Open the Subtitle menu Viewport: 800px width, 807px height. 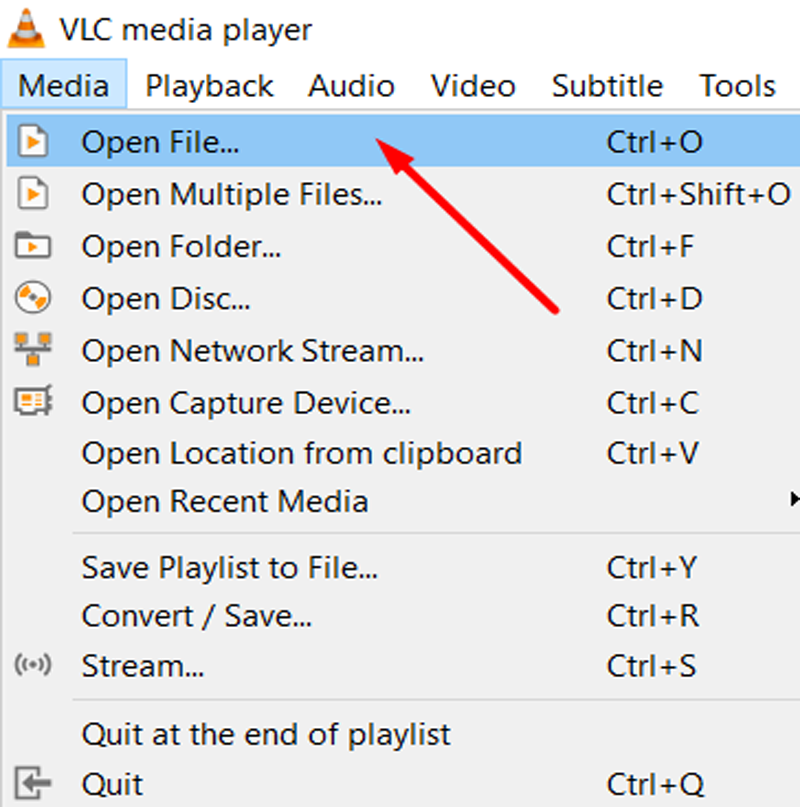[606, 86]
